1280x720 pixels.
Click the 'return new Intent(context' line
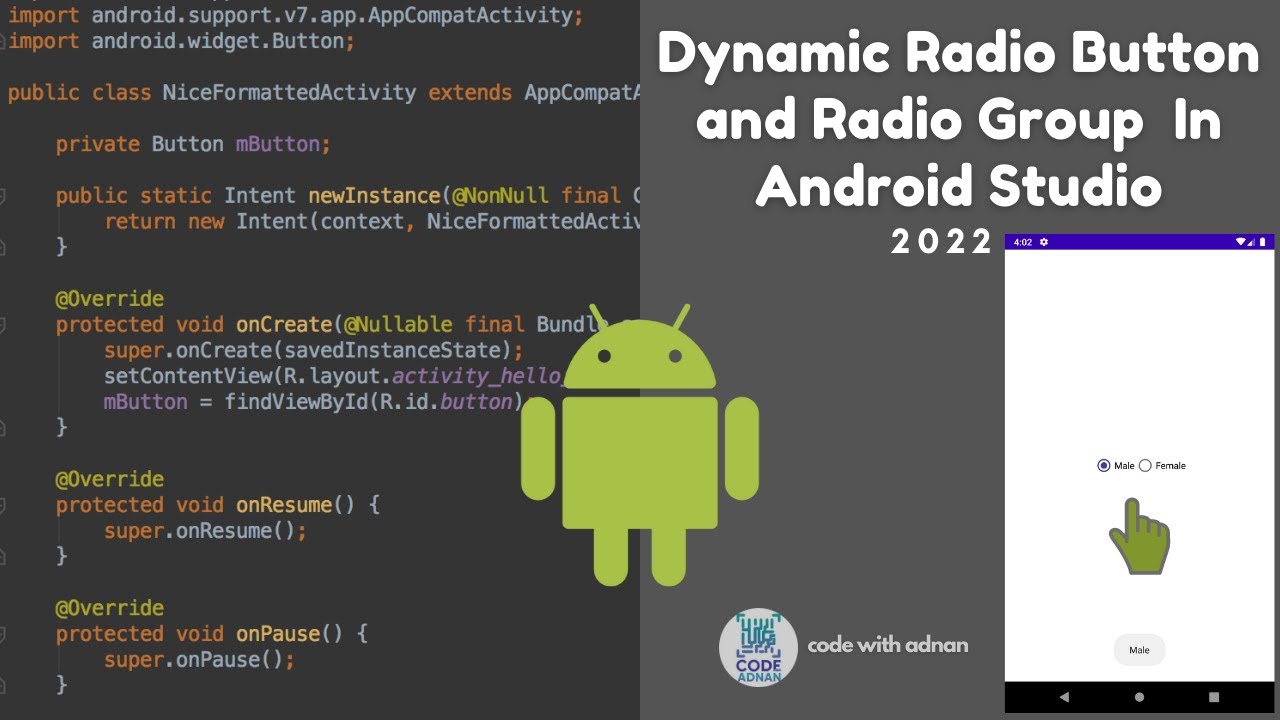372,221
